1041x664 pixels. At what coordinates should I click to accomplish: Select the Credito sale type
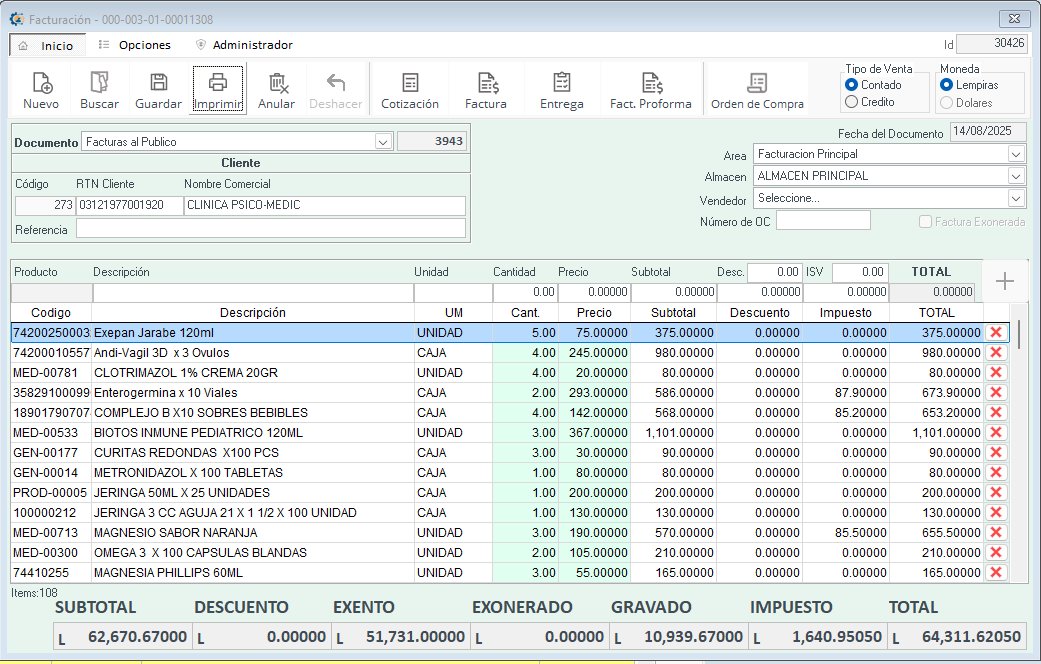click(852, 102)
